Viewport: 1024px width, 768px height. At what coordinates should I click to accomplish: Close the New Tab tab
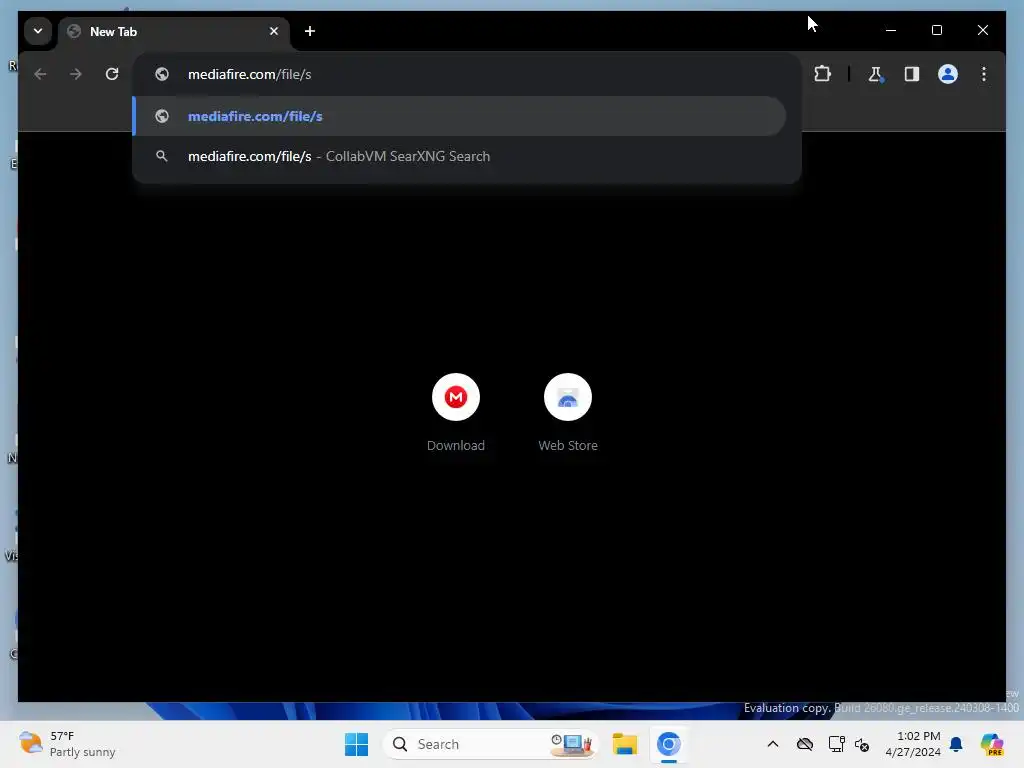click(274, 31)
